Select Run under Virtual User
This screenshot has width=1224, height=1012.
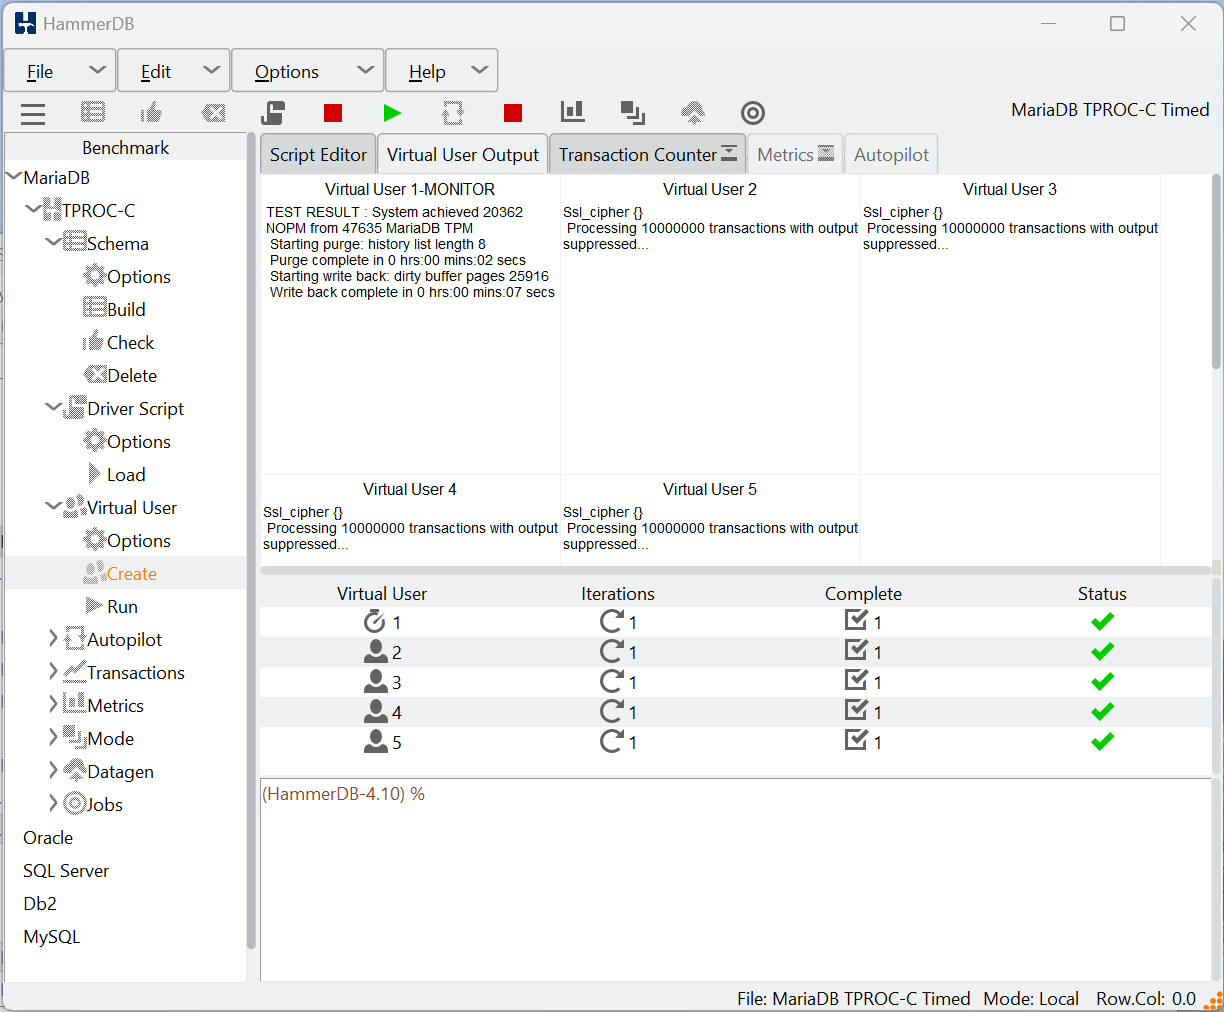(x=122, y=606)
